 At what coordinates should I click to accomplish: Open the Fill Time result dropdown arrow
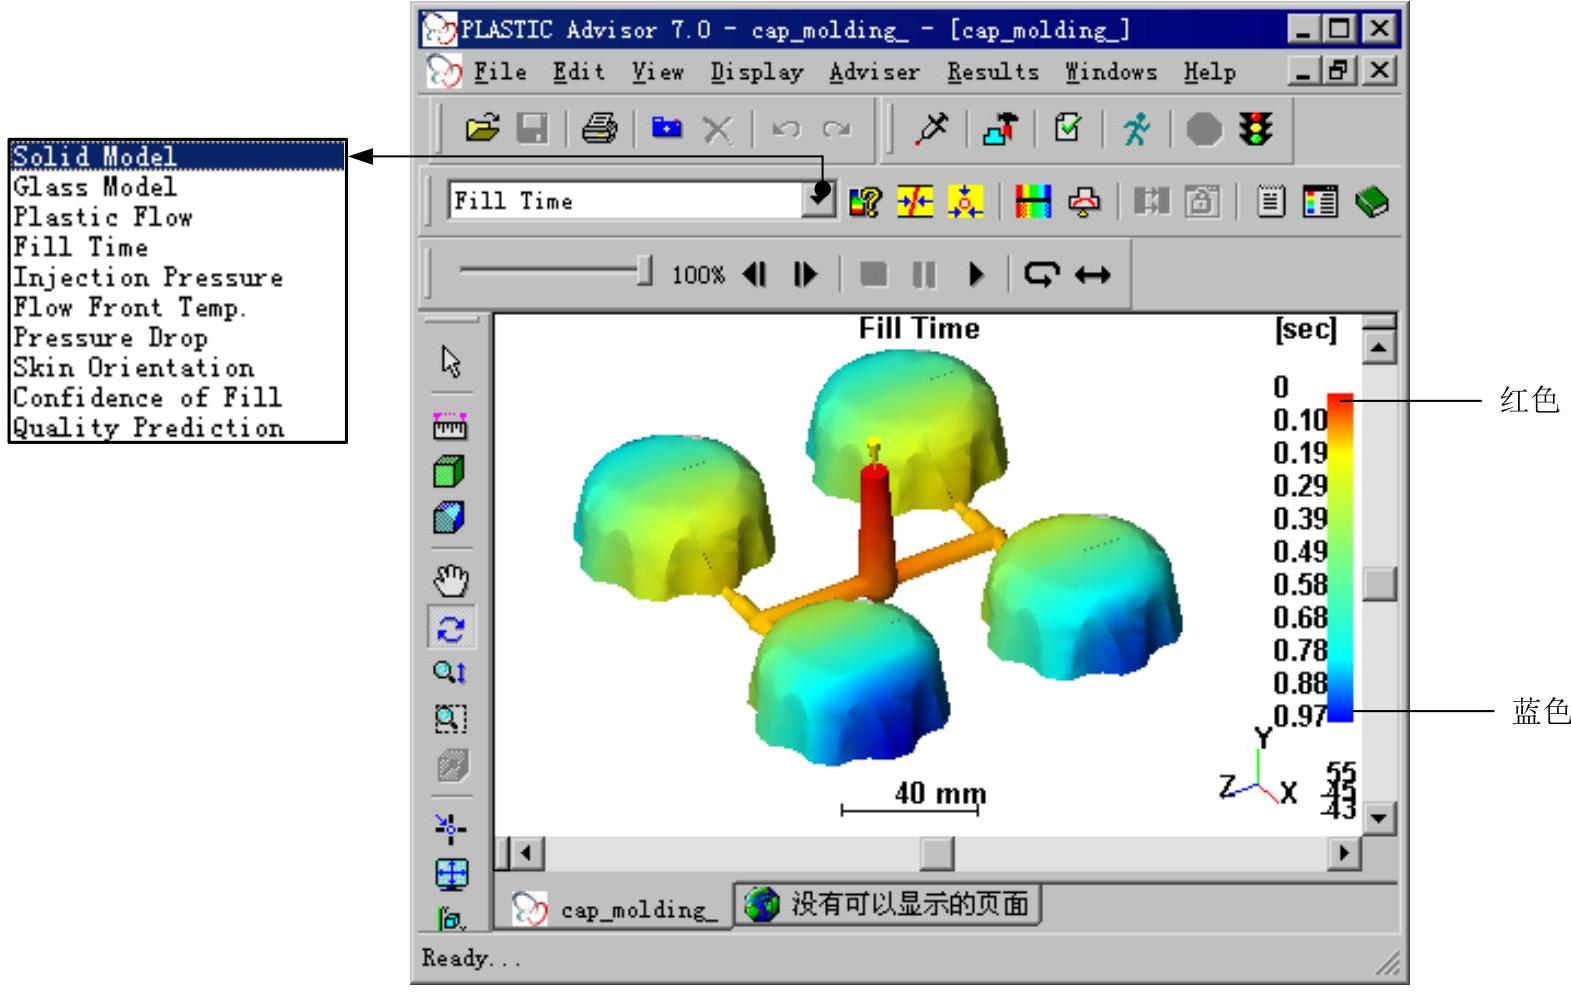820,200
